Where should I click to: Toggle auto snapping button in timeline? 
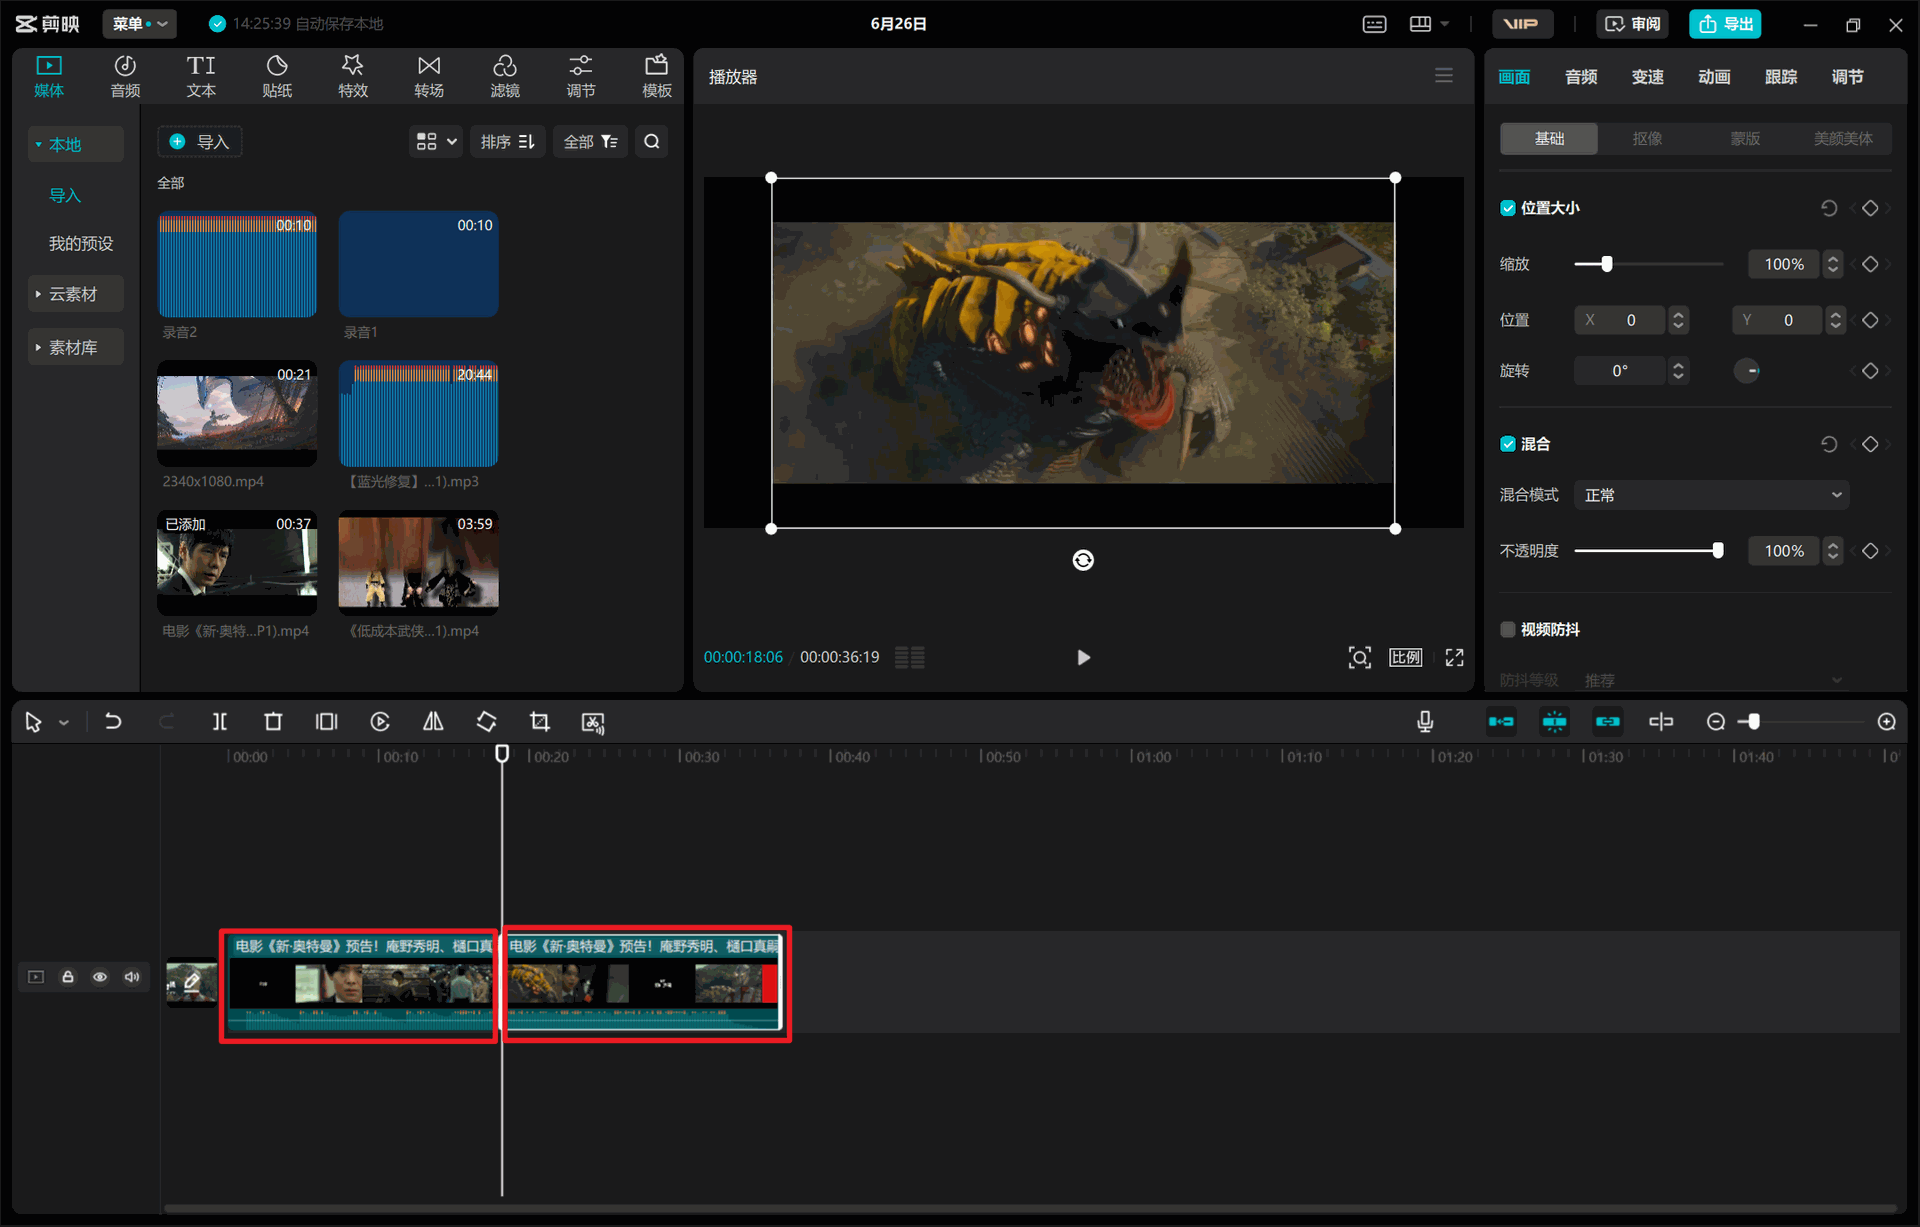point(1554,722)
